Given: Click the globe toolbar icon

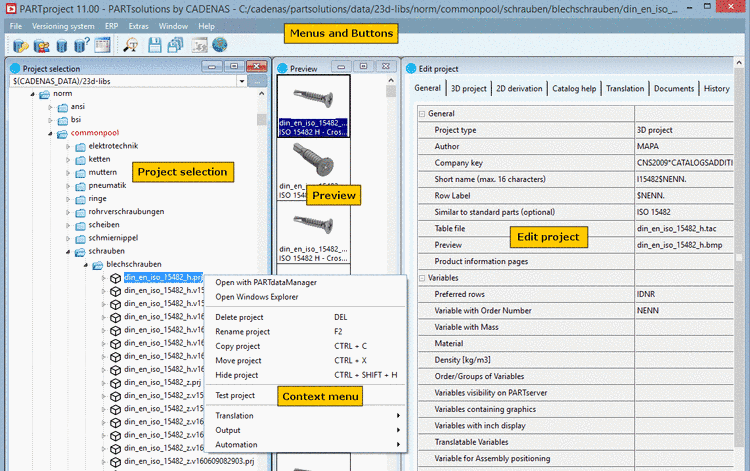Looking at the screenshot, I should pyautogui.click(x=220, y=45).
